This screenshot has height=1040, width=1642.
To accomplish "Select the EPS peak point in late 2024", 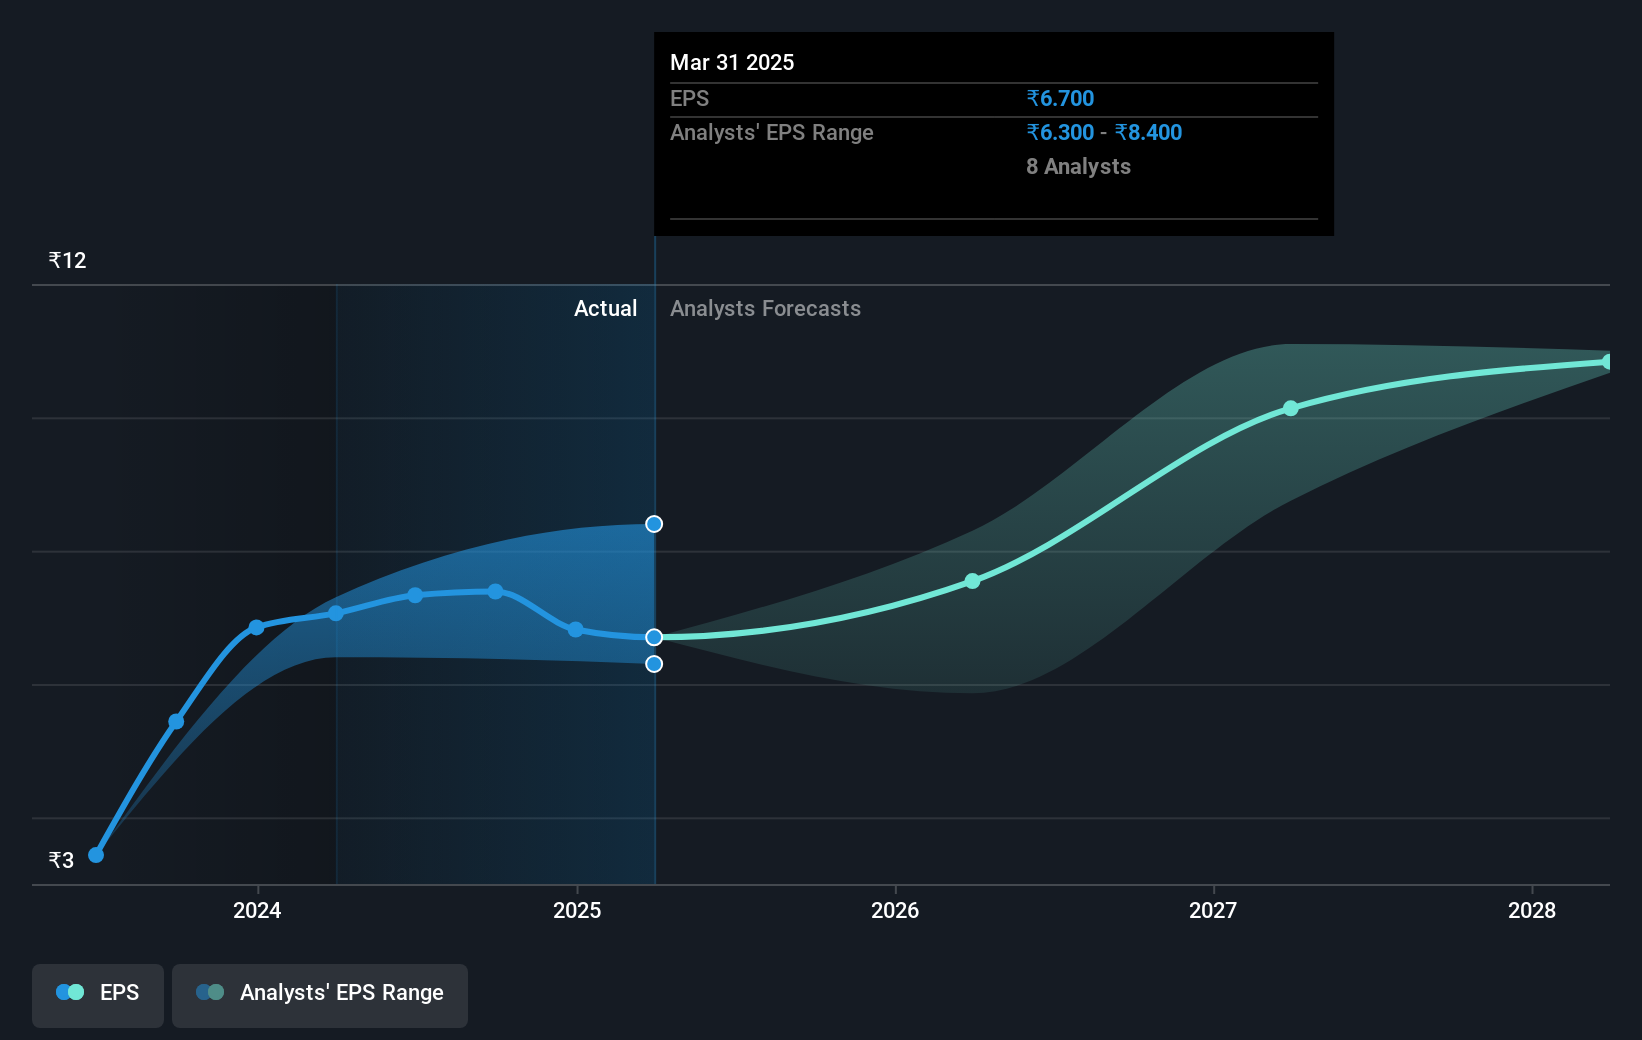I will tap(495, 592).
